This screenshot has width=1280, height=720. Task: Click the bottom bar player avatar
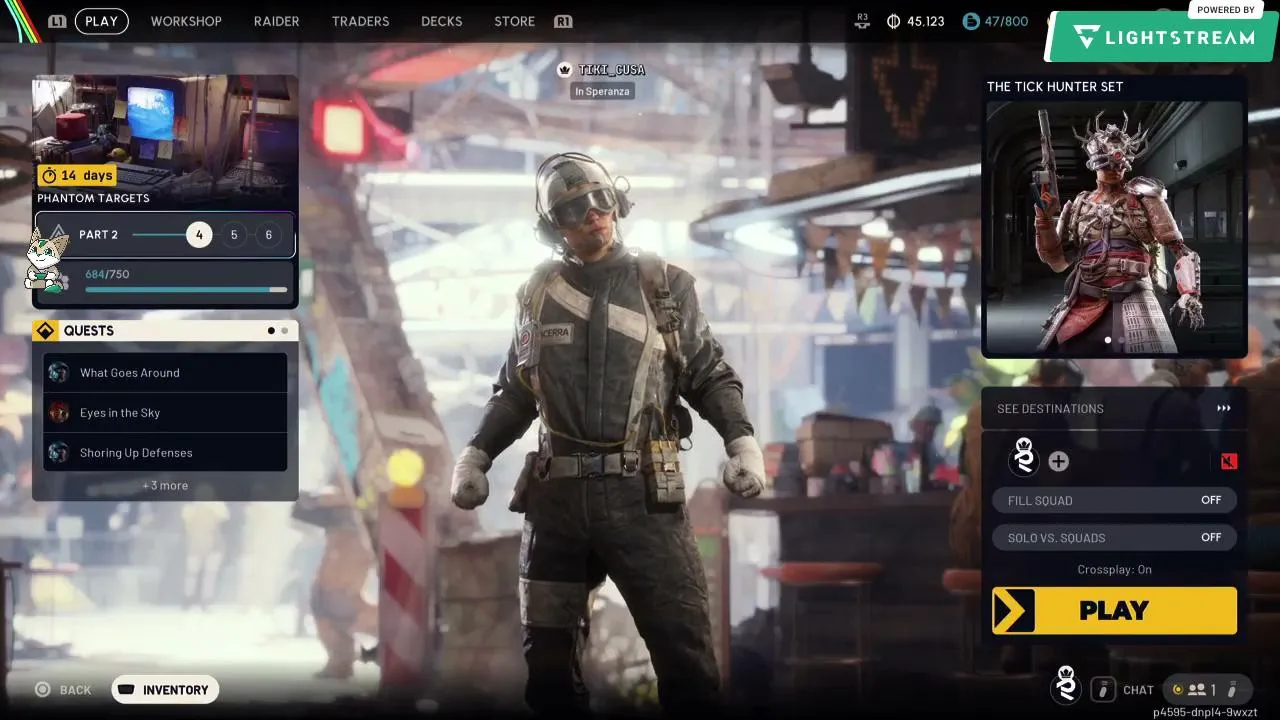click(1066, 685)
